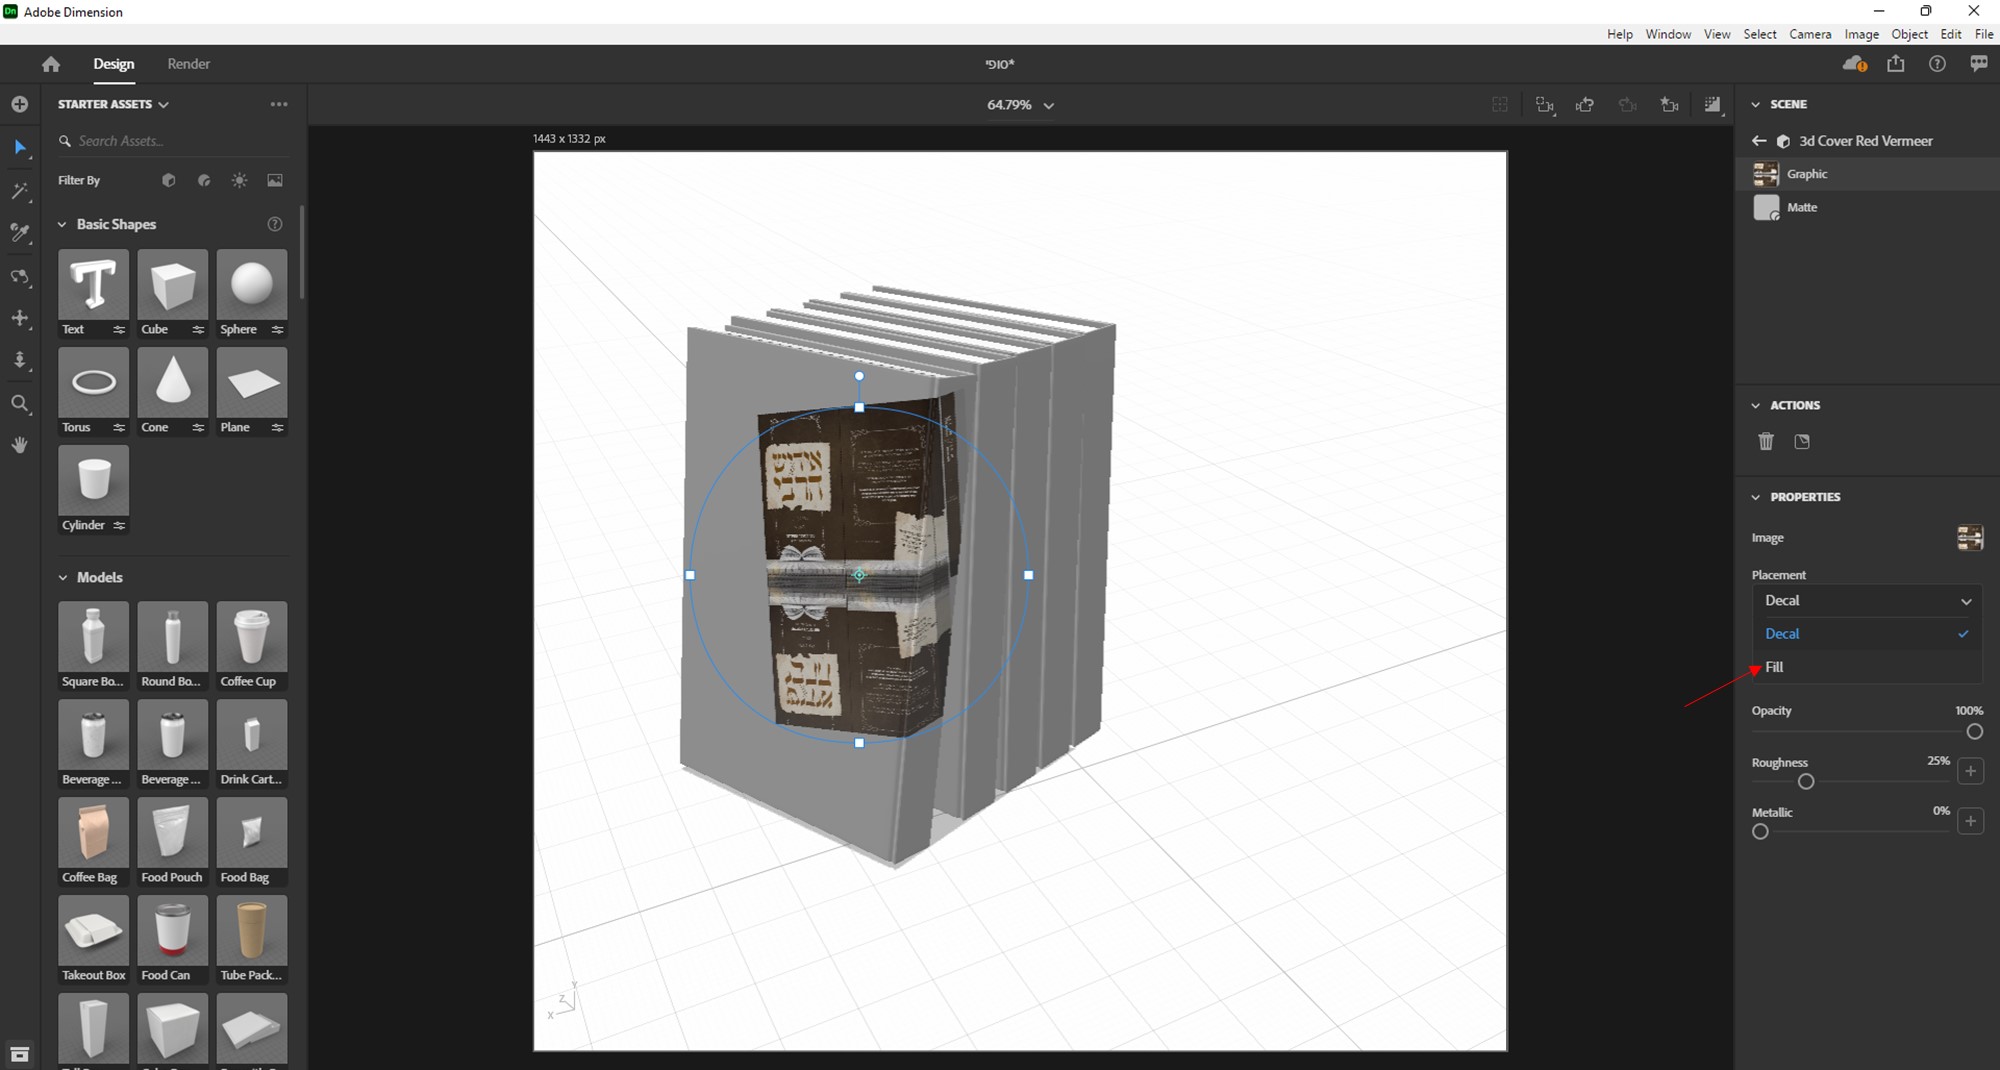Open the Select menu
The image size is (2000, 1070).
click(1760, 34)
